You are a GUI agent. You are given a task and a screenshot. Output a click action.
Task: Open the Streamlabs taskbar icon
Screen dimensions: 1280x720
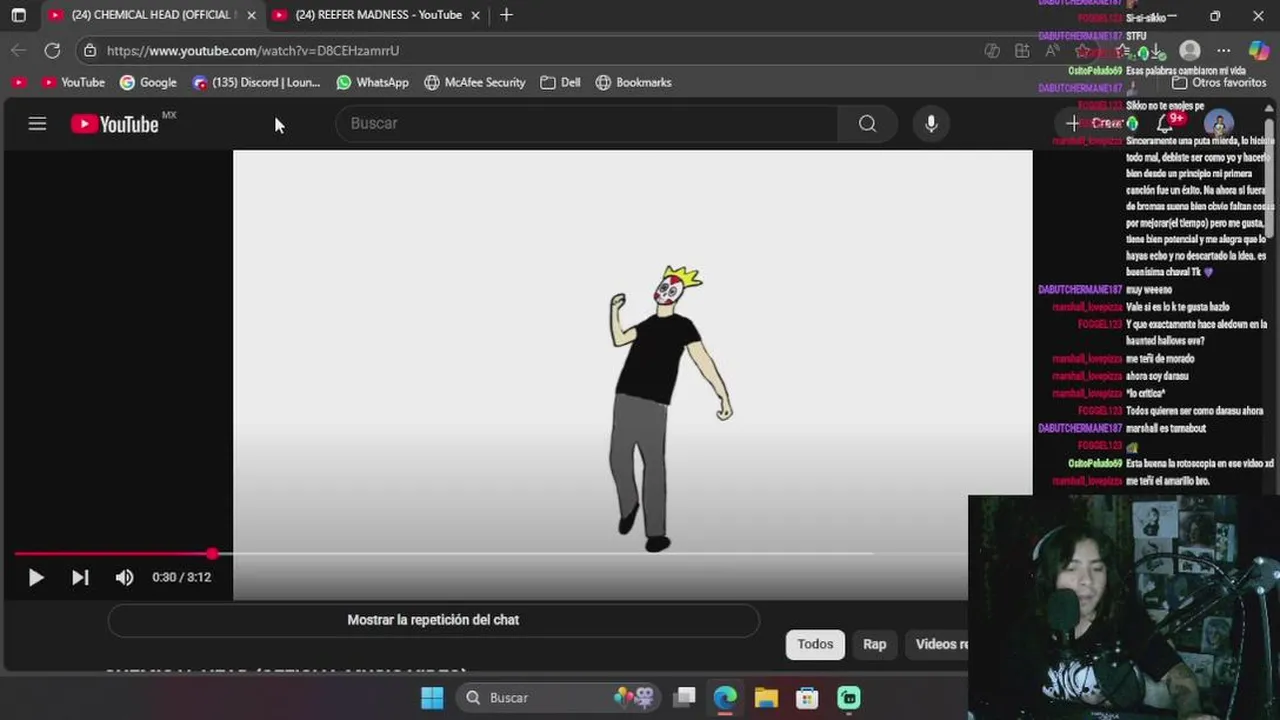click(849, 698)
